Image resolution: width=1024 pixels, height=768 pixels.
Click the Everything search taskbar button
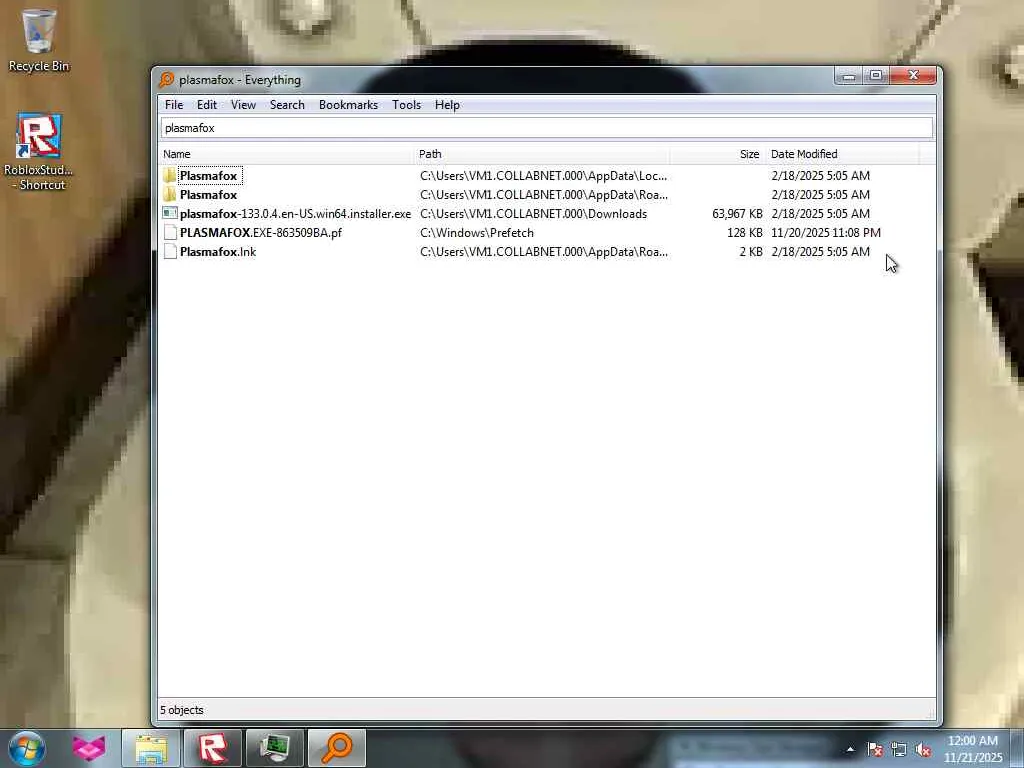tap(337, 748)
